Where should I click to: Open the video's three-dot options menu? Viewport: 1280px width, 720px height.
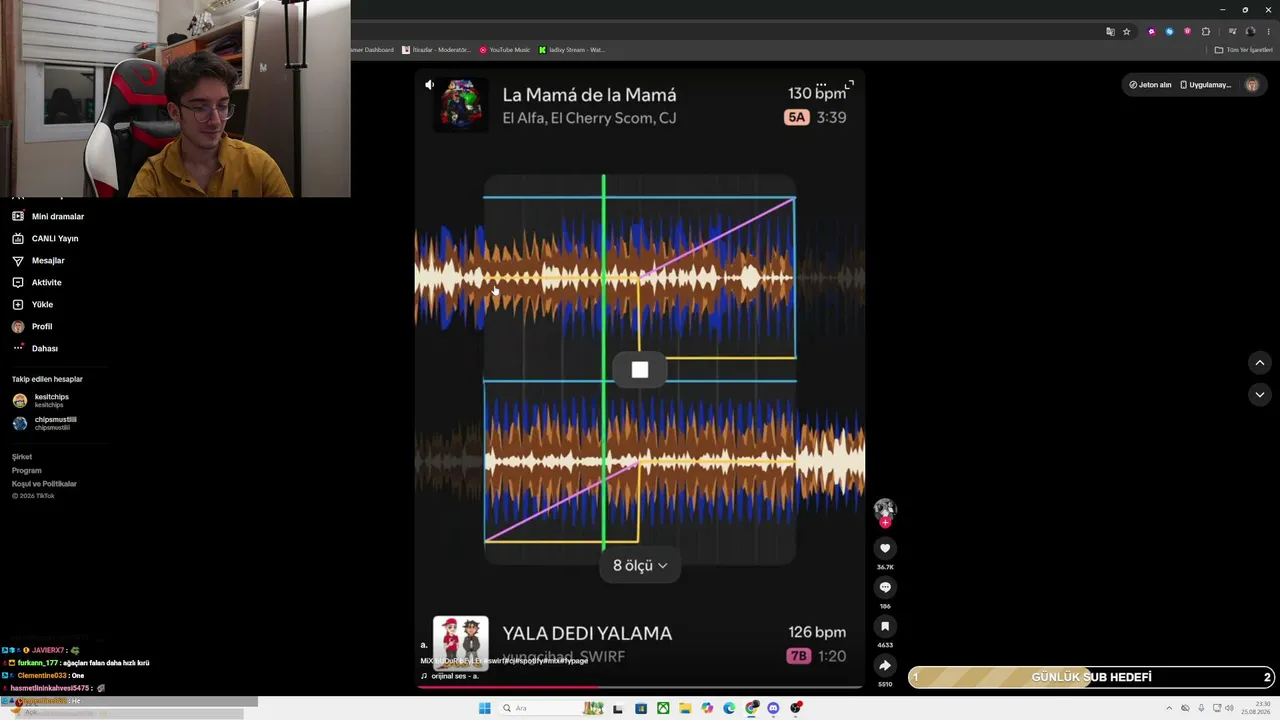[821, 85]
